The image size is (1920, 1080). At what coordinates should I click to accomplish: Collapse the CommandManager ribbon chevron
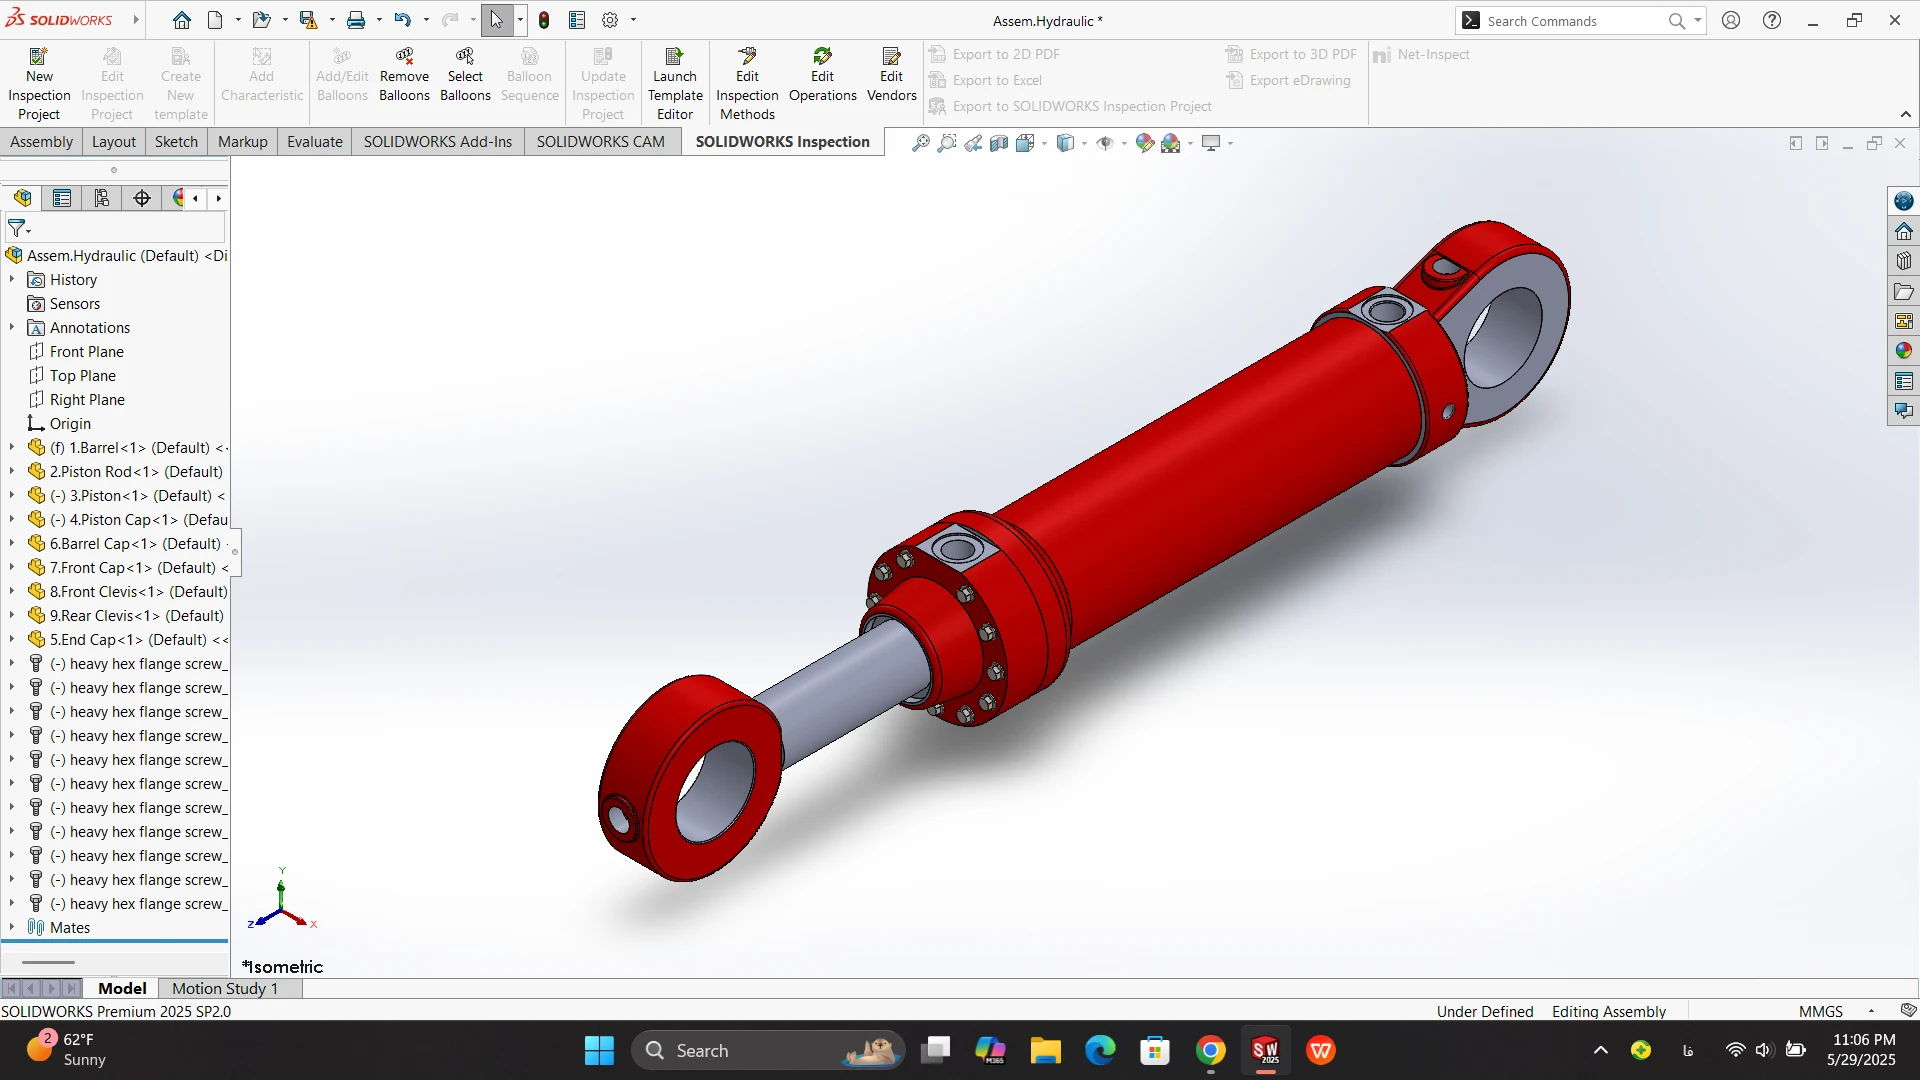pos(1906,114)
